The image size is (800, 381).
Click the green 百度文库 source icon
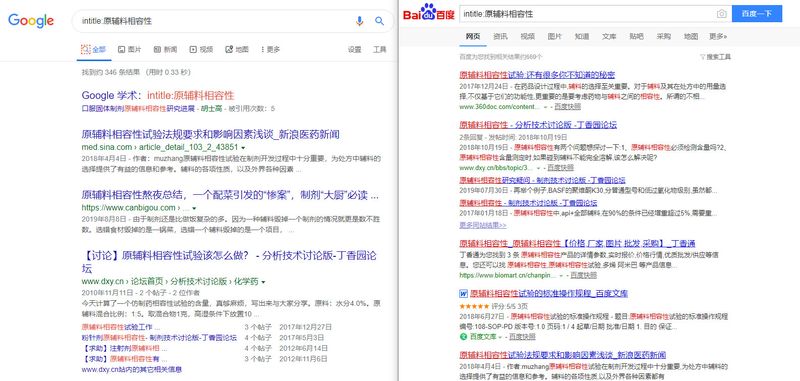[463, 337]
